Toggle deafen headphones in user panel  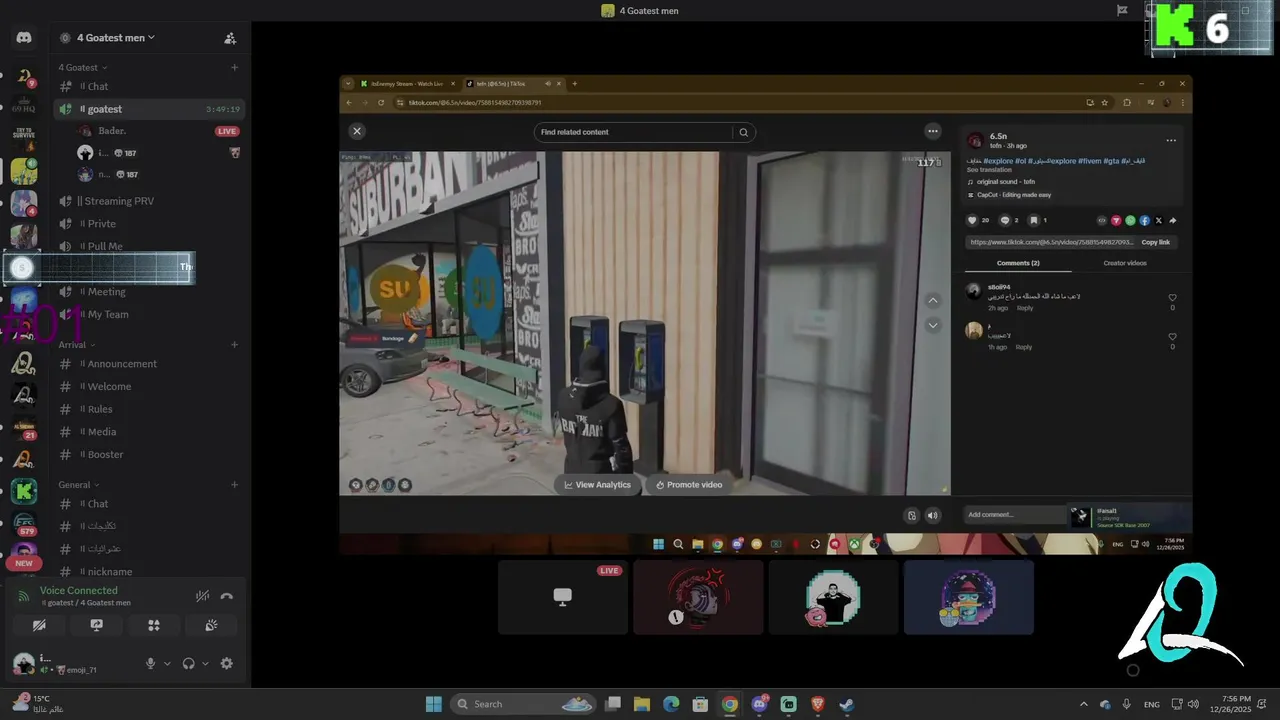pyautogui.click(x=188, y=663)
